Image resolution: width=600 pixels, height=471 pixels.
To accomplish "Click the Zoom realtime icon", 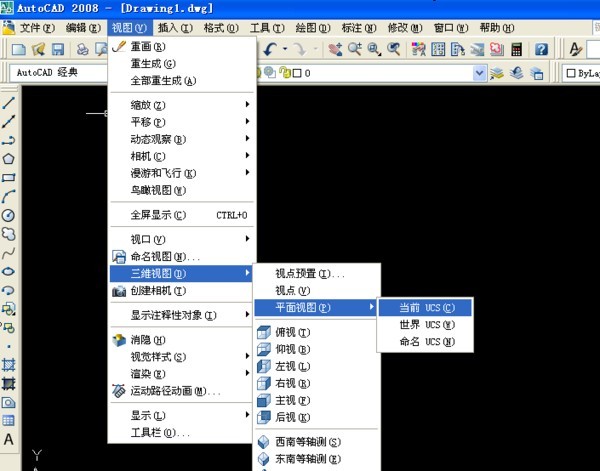I will point(355,49).
